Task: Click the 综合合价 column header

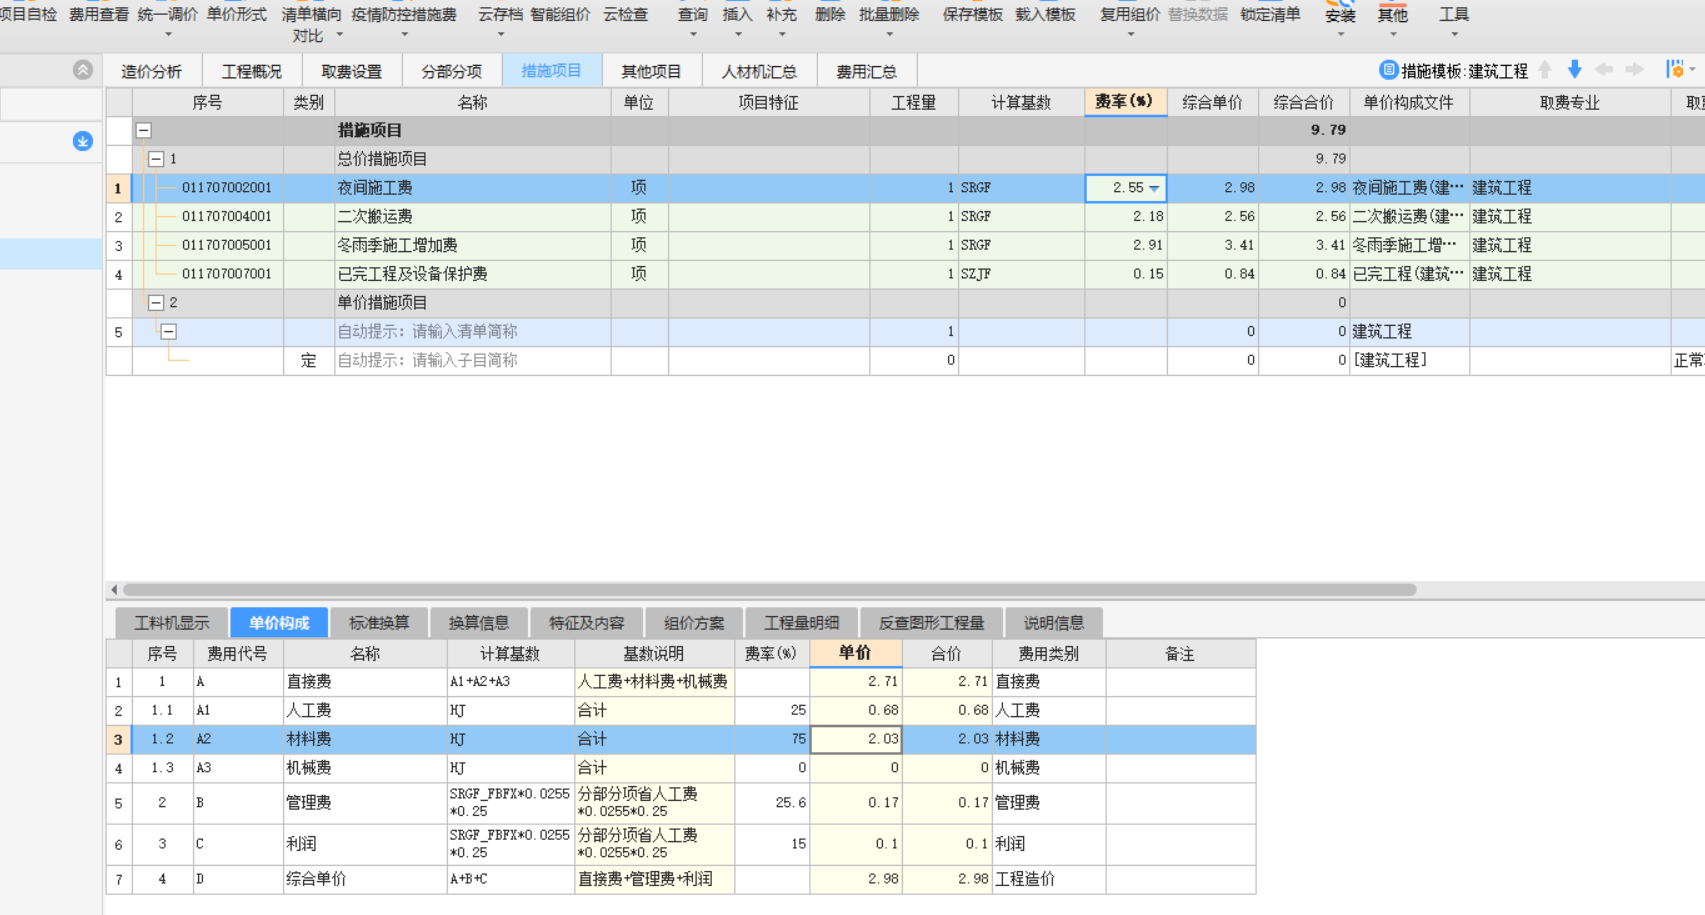Action: point(1304,102)
